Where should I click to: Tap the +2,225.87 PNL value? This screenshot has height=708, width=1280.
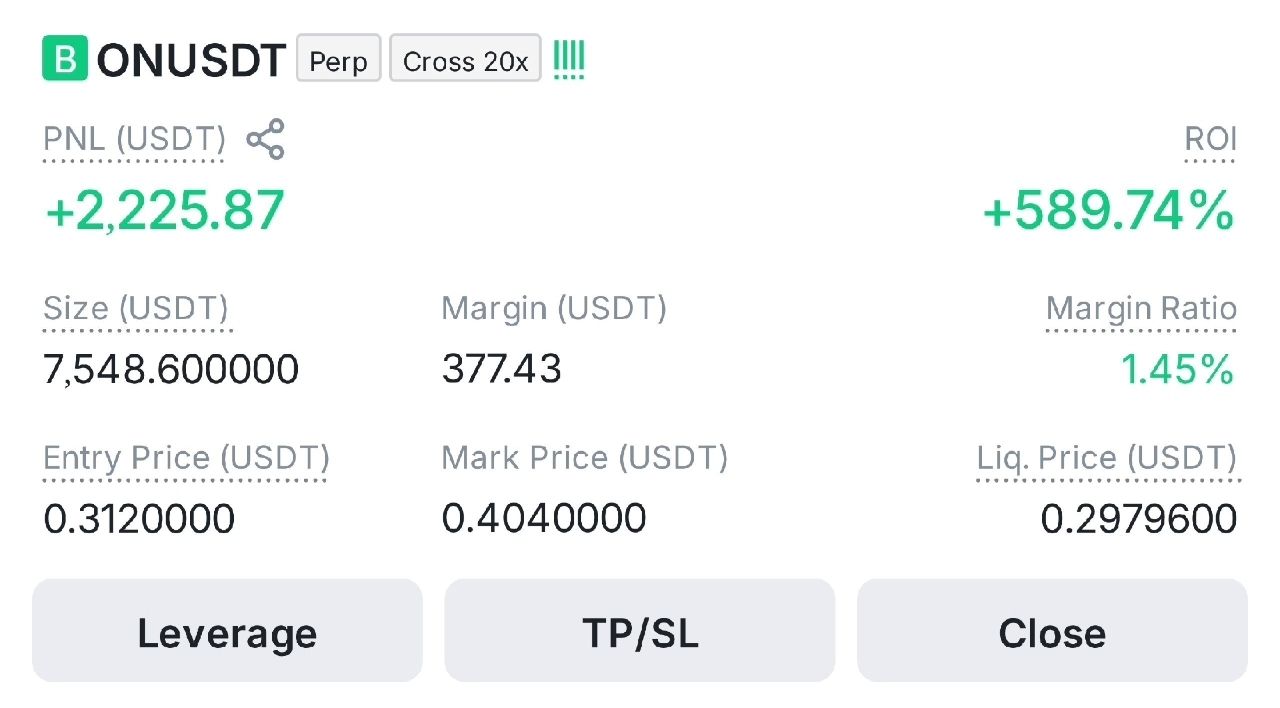[165, 211]
